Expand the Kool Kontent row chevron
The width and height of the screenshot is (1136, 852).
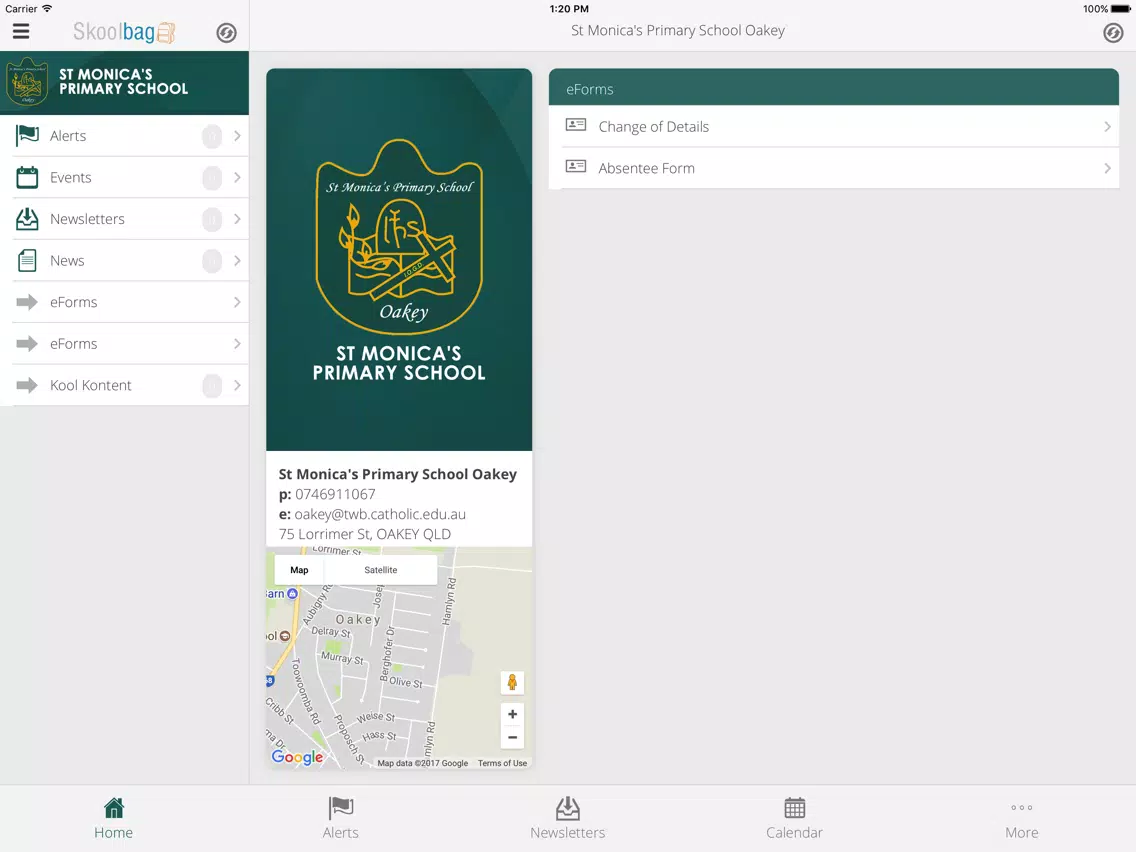(237, 385)
